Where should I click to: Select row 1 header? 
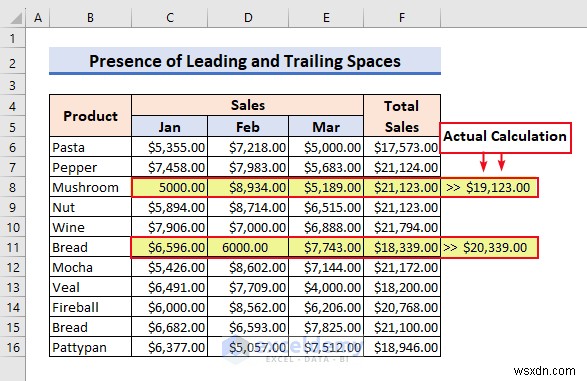[x=13, y=39]
